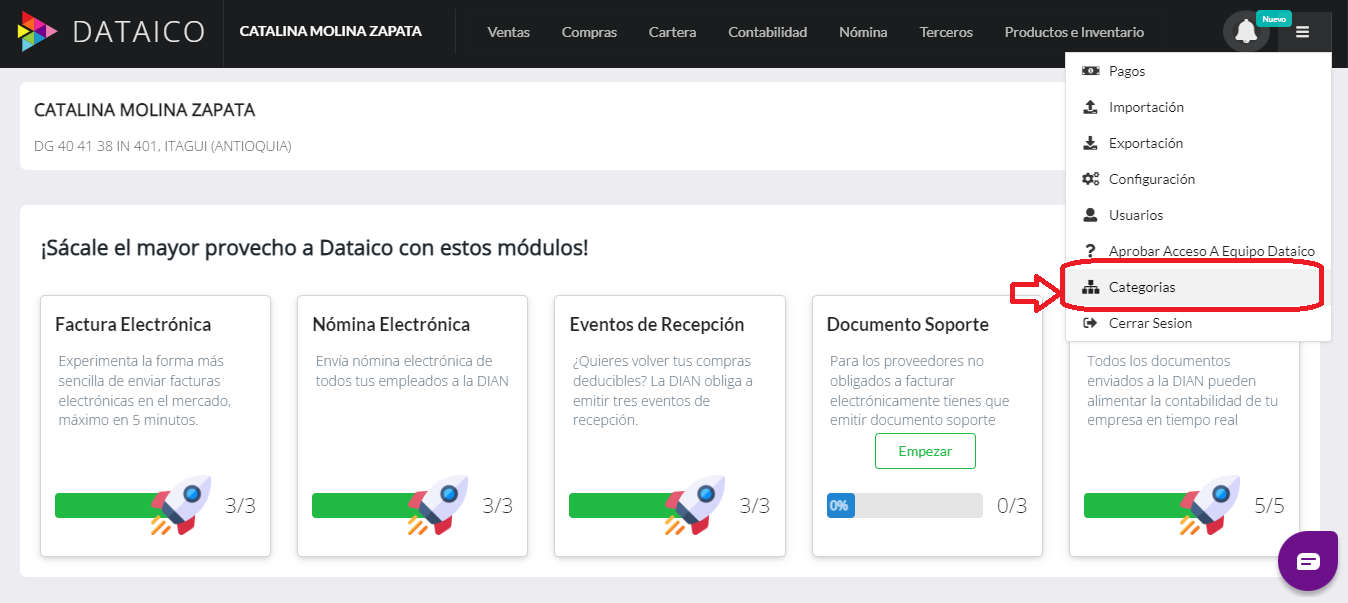The width and height of the screenshot is (1348, 603).
Task: Click the Categorias sitemap icon
Action: tap(1091, 287)
